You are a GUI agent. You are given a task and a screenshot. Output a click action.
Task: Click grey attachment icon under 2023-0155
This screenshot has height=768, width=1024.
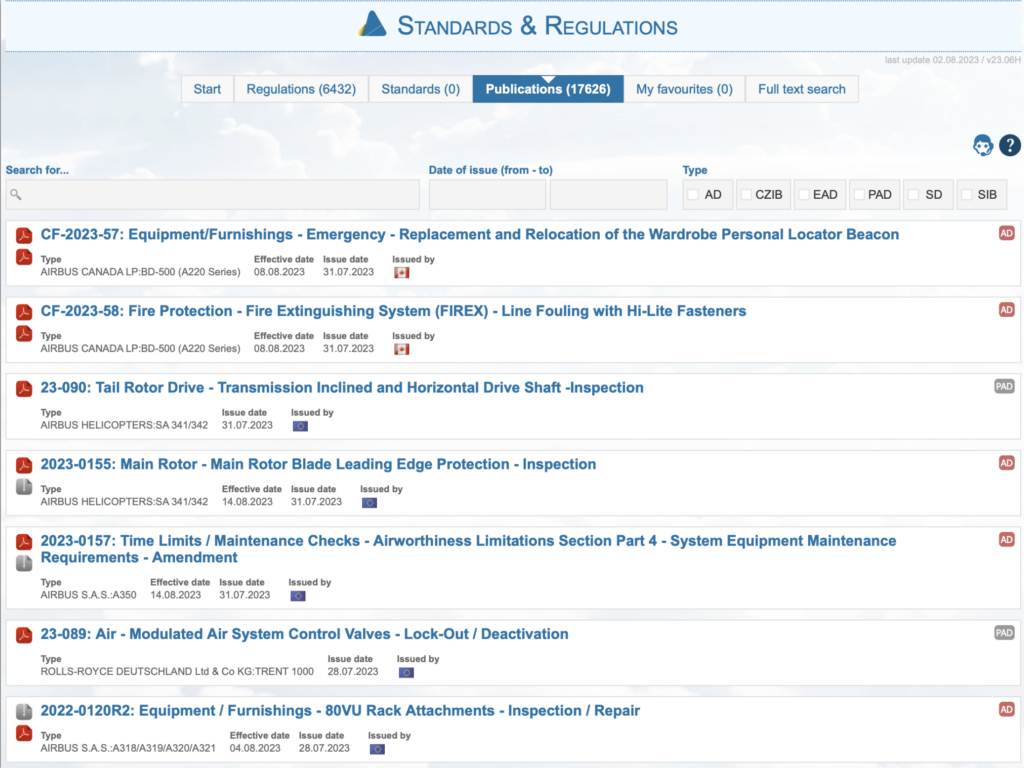pos(24,487)
